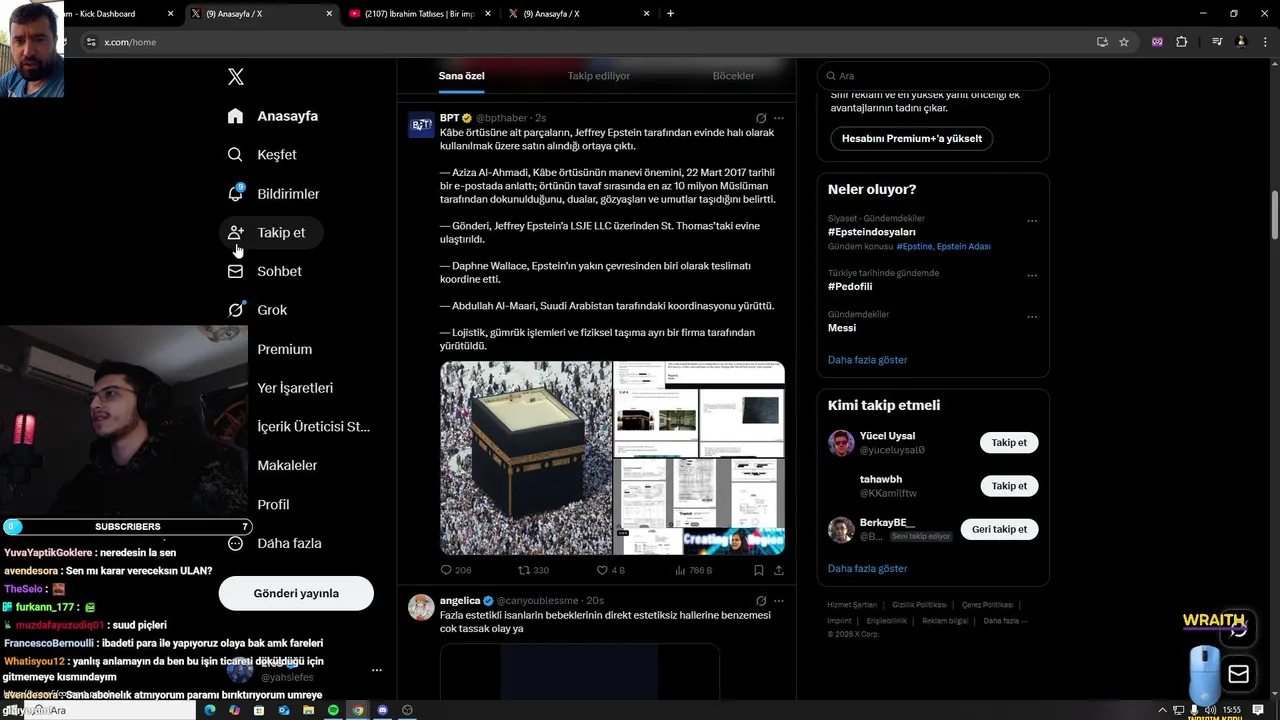Click the Ara search field

coord(933,76)
